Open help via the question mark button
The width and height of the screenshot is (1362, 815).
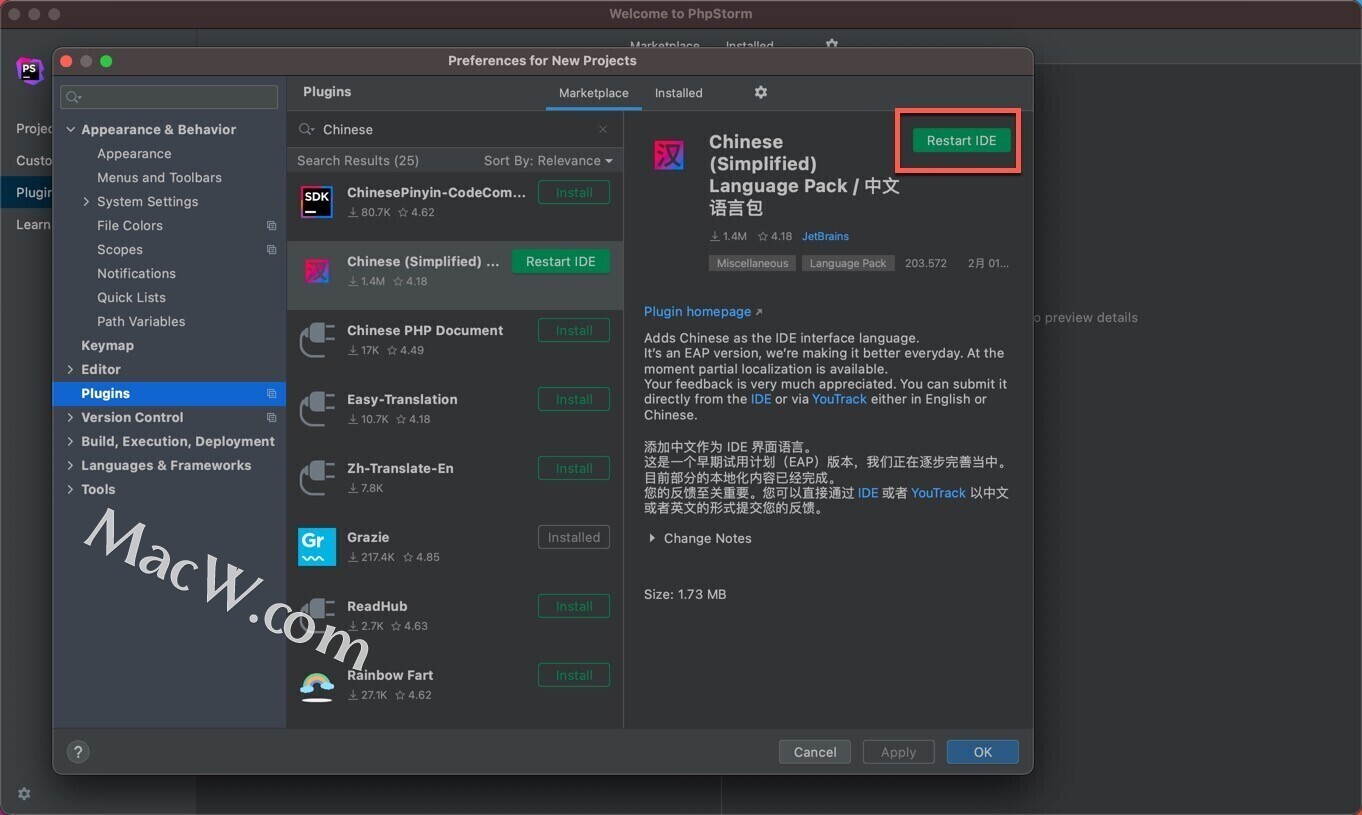tap(78, 752)
